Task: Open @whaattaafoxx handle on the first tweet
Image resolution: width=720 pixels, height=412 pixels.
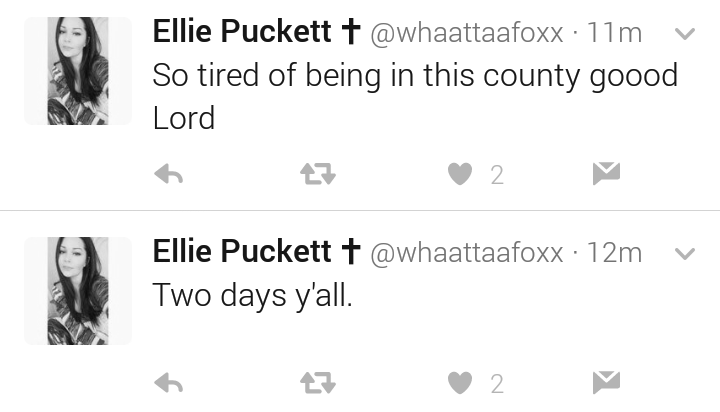Action: (x=467, y=33)
